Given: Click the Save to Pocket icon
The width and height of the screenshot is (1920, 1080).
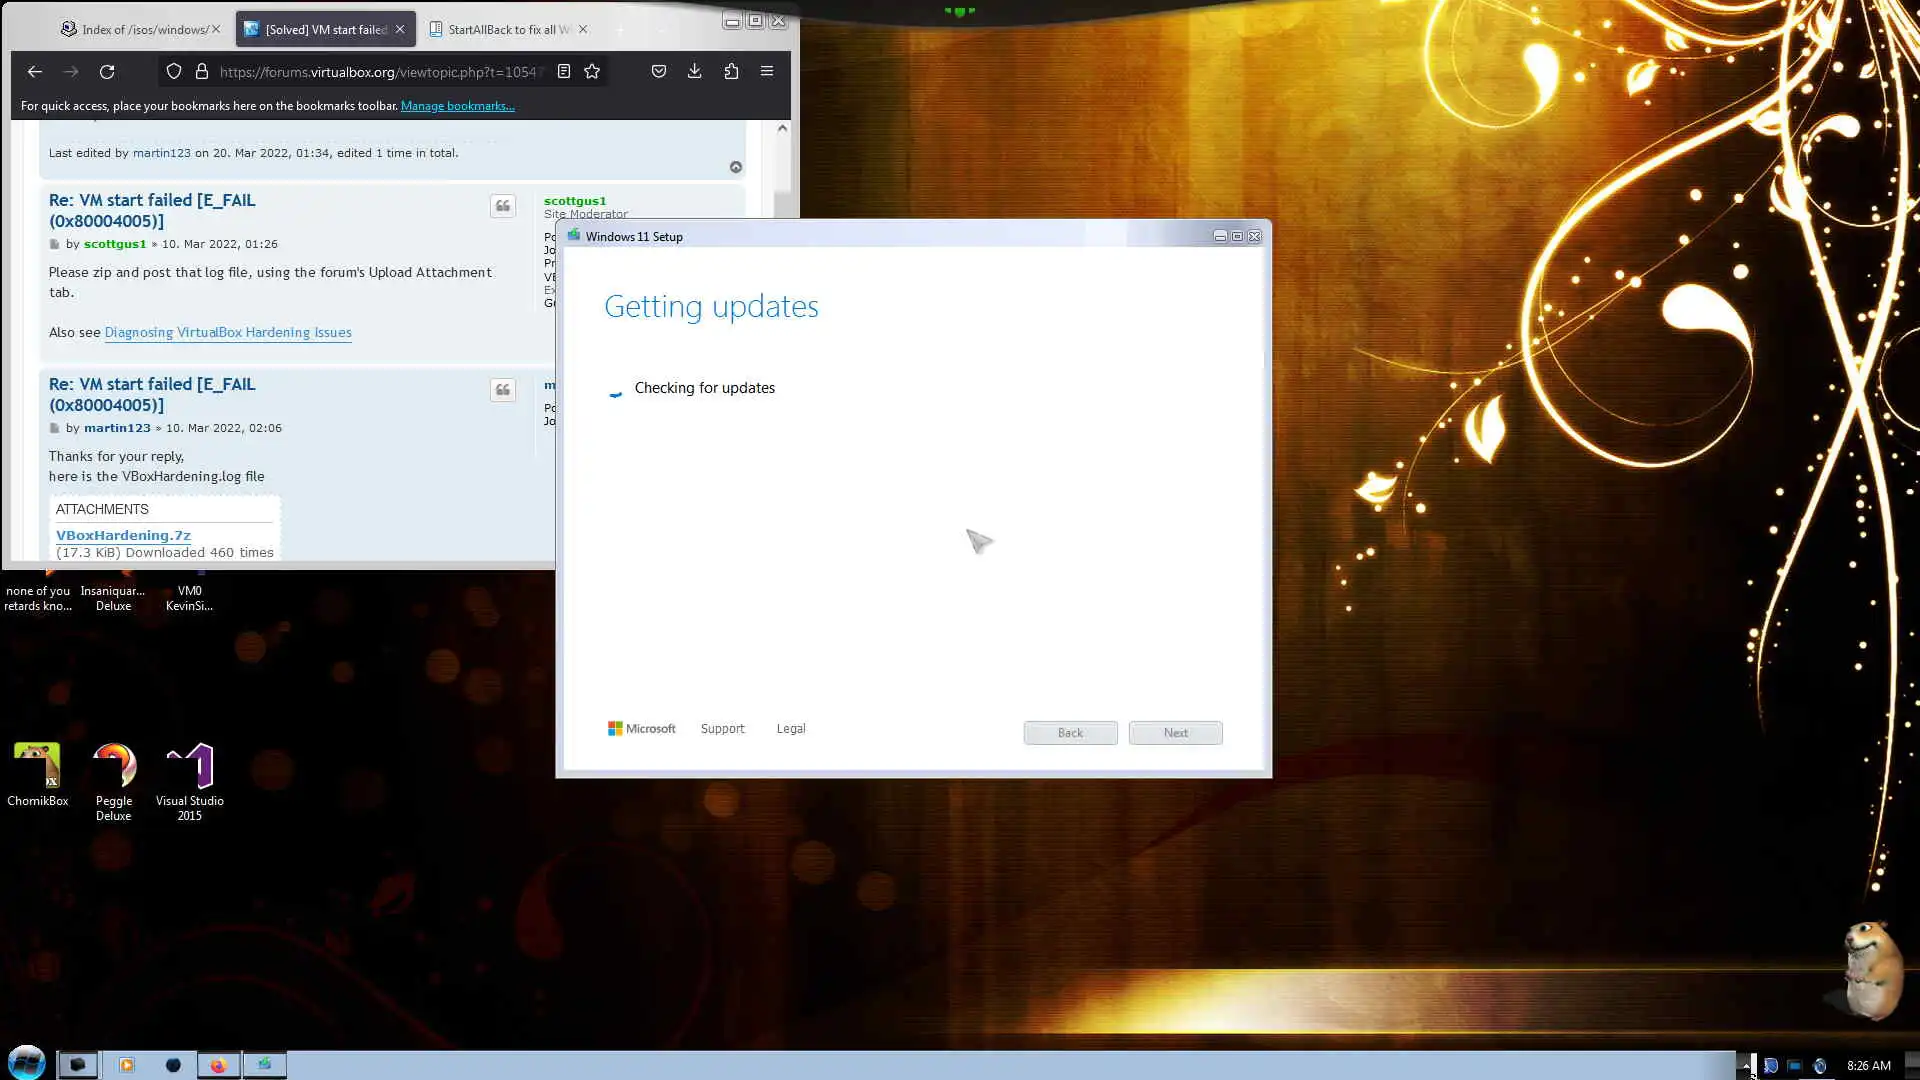Looking at the screenshot, I should tap(658, 71).
